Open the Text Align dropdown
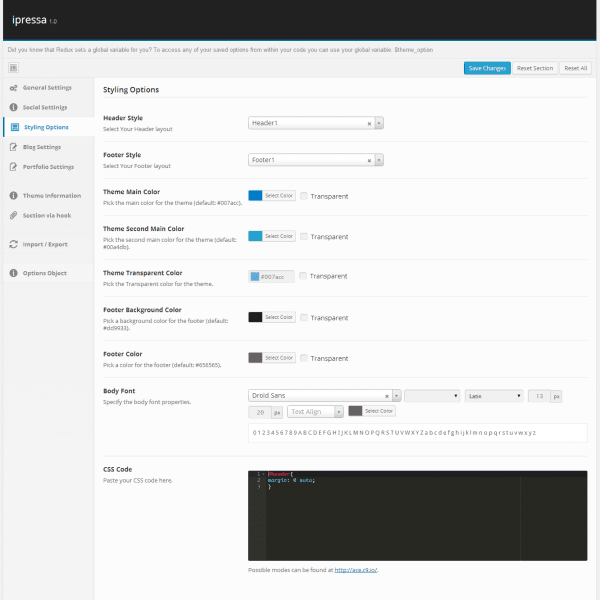Screen dimensions: 600x600 [x=338, y=411]
